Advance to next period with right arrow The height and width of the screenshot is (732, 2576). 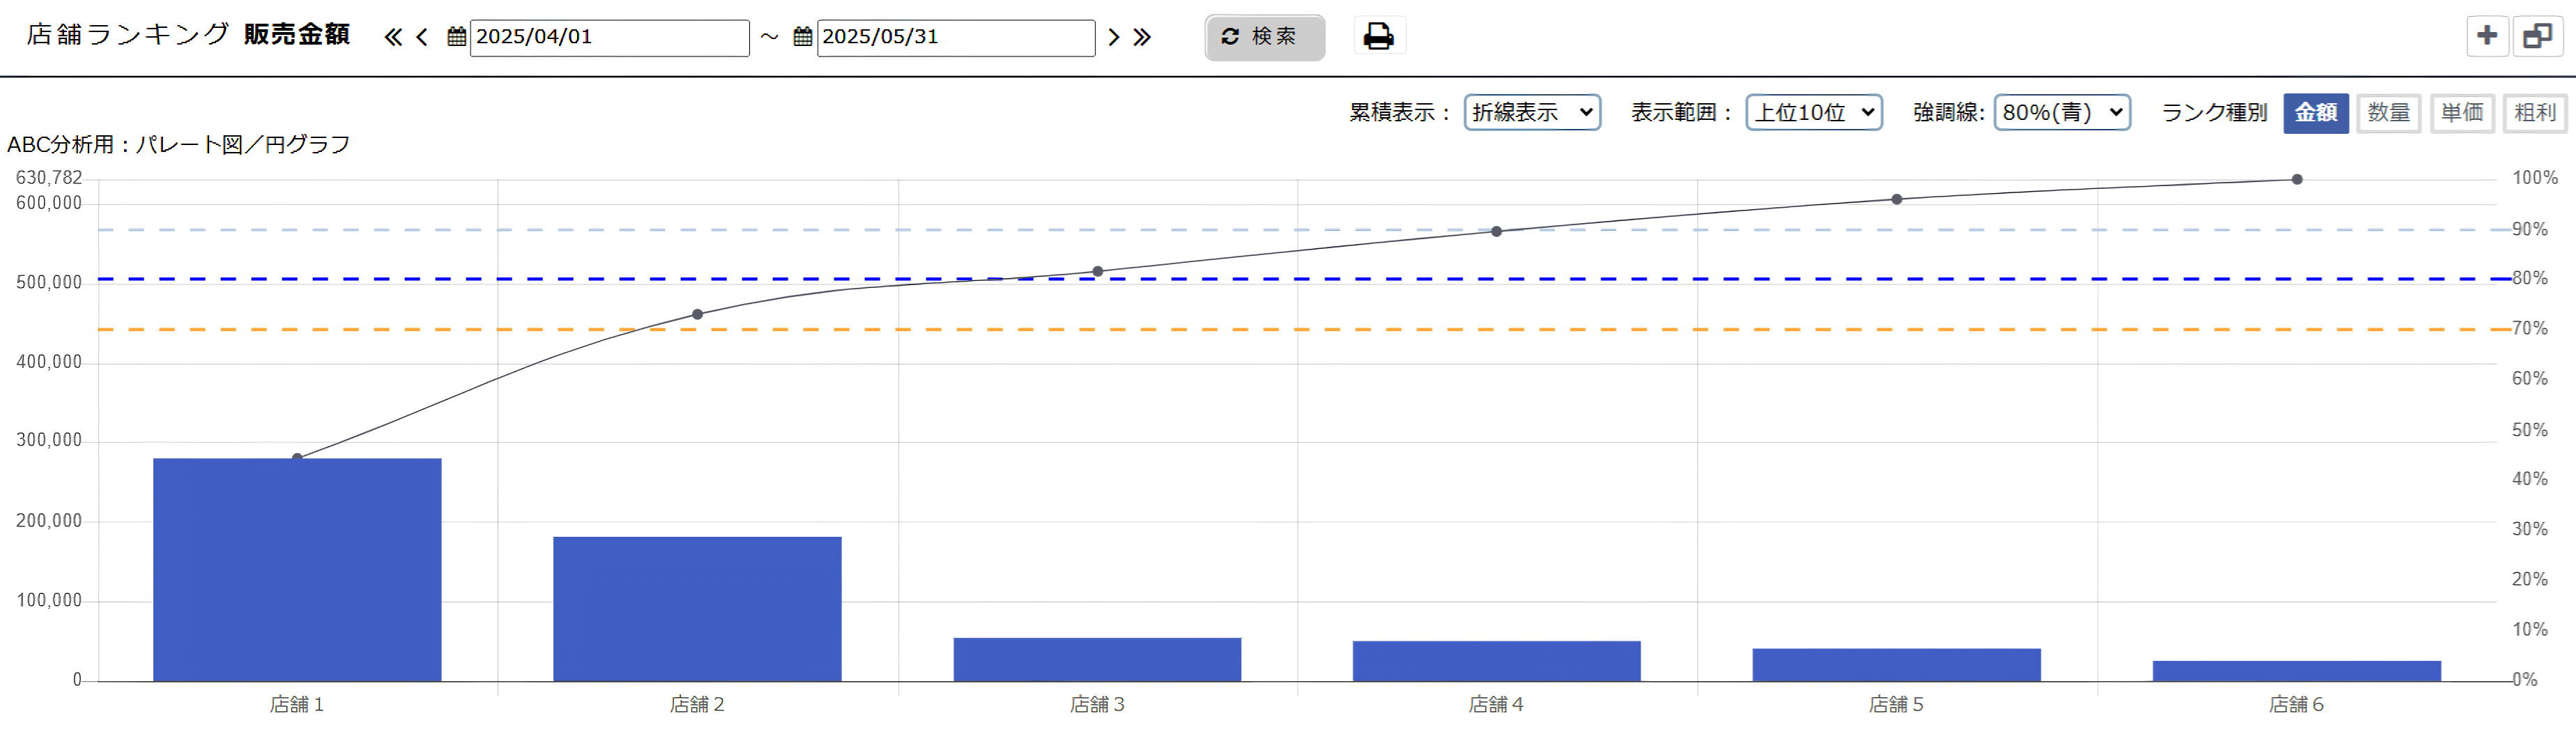(1113, 38)
